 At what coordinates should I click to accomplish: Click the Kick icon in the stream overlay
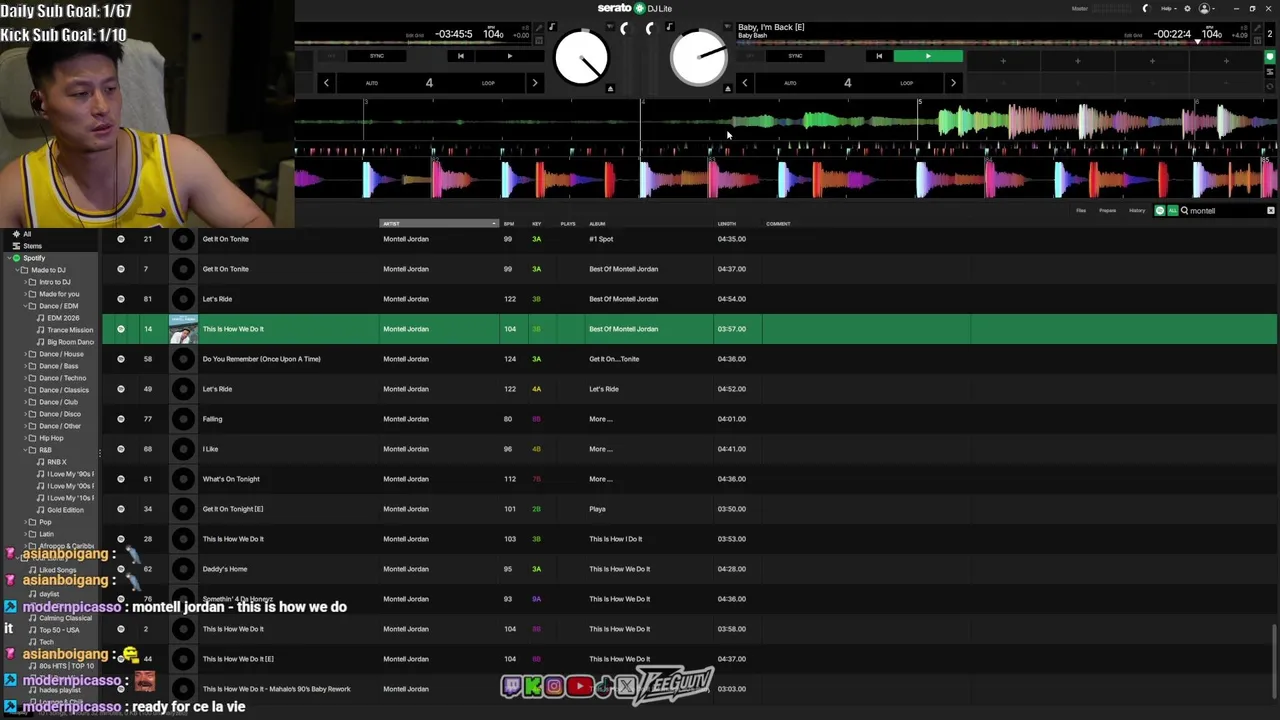(532, 686)
